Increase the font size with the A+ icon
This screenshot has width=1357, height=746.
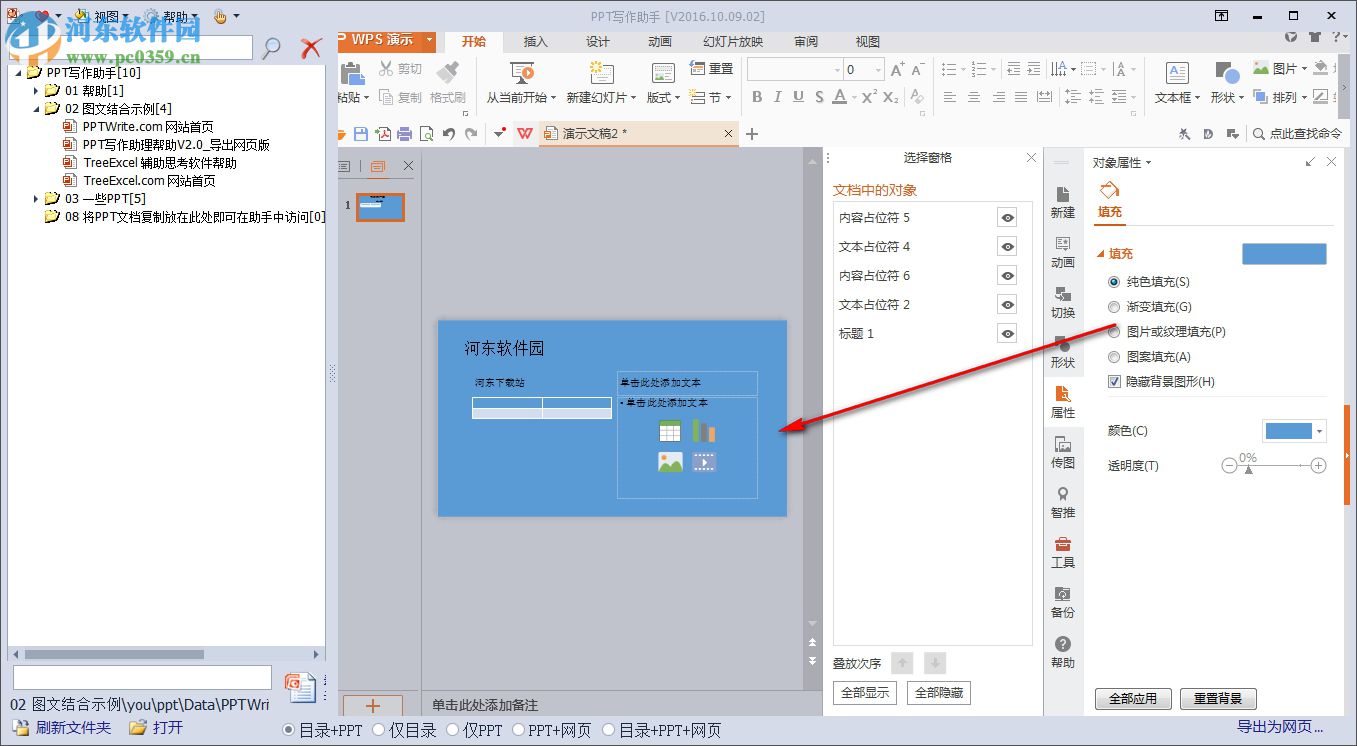[x=897, y=70]
